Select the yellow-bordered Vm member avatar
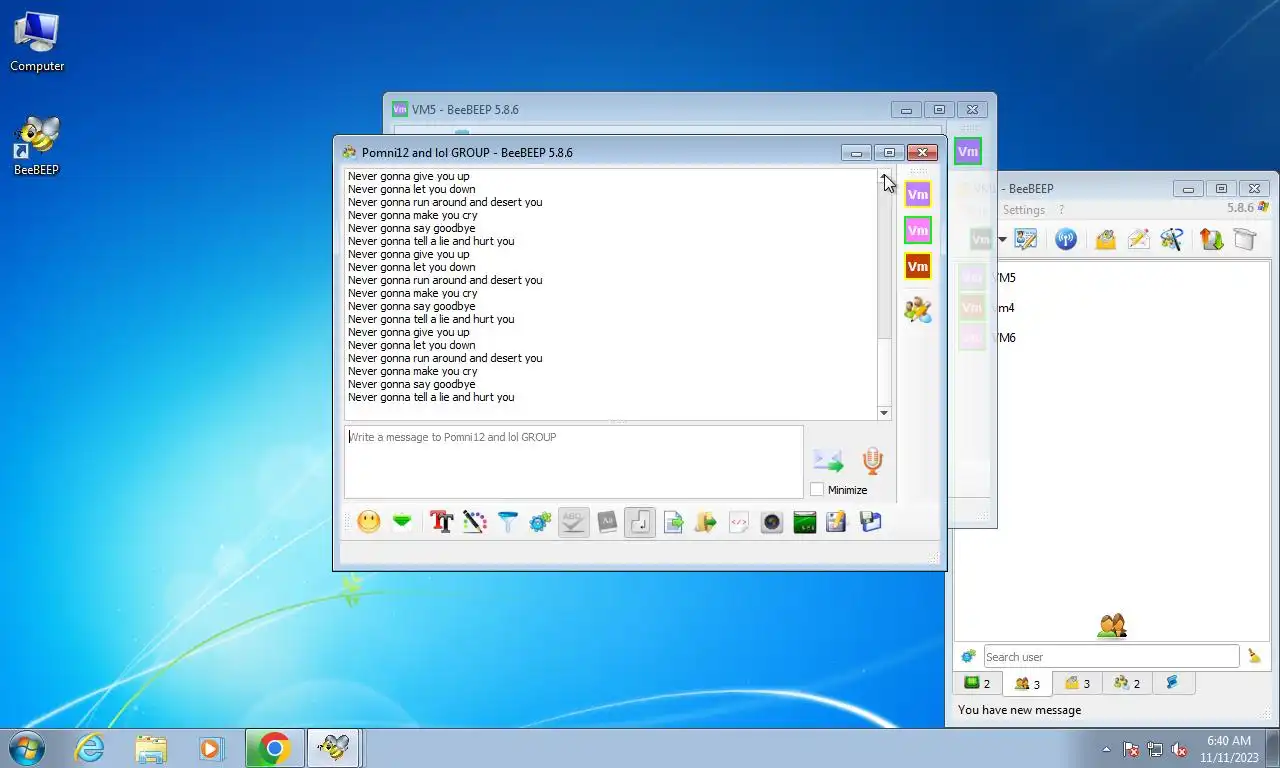Viewport: 1280px width, 768px height. (918, 195)
